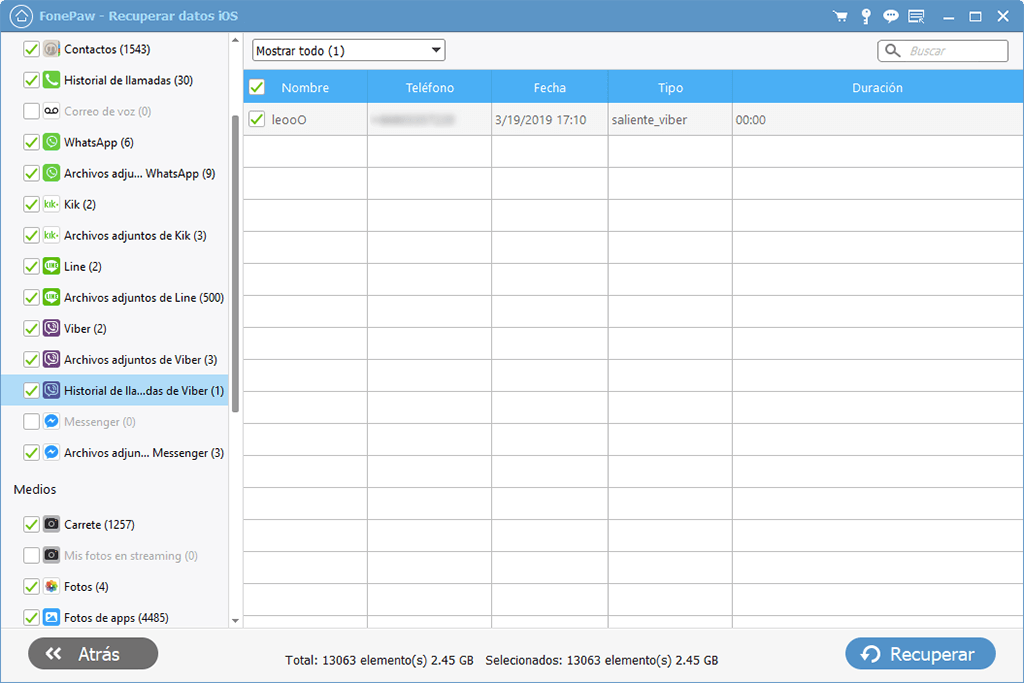Uncheck the Fotos (4) checkbox
Viewport: 1024px width, 683px height.
(x=31, y=586)
